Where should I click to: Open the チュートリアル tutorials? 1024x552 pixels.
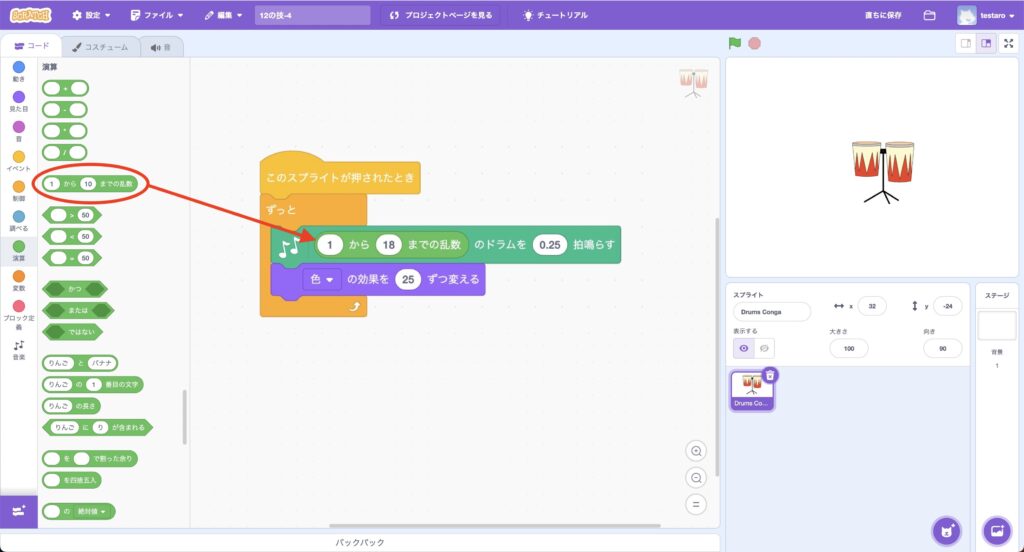point(555,15)
